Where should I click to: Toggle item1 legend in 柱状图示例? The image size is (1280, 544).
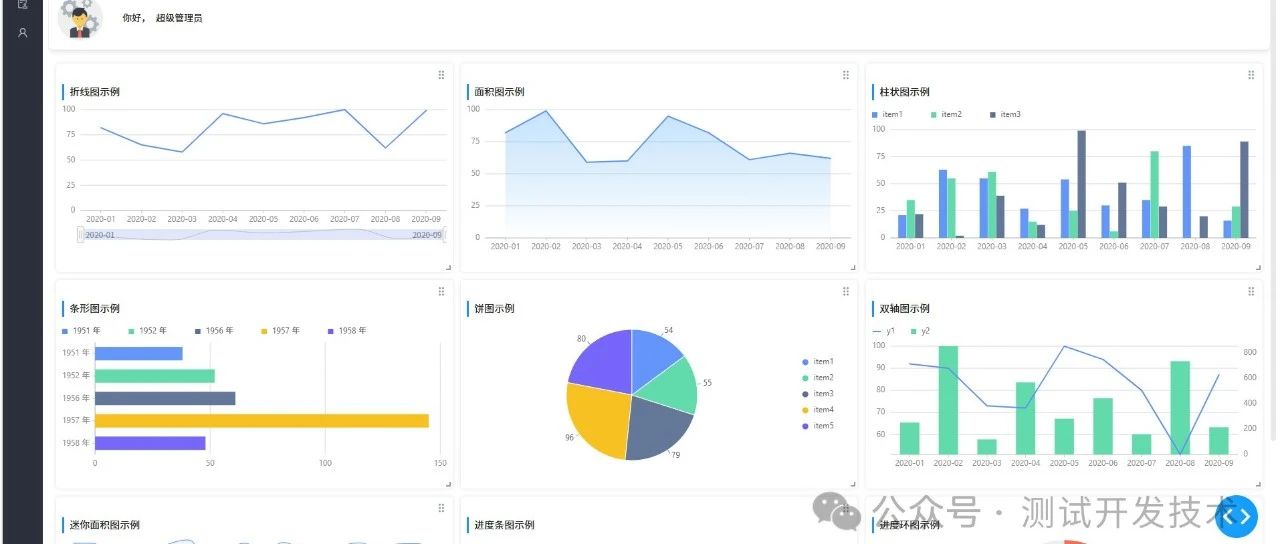[888, 115]
